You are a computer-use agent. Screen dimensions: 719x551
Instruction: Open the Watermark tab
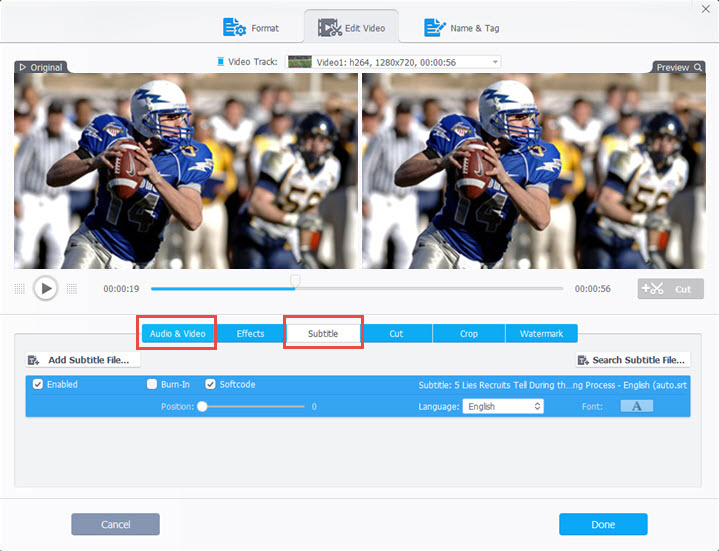pyautogui.click(x=542, y=333)
